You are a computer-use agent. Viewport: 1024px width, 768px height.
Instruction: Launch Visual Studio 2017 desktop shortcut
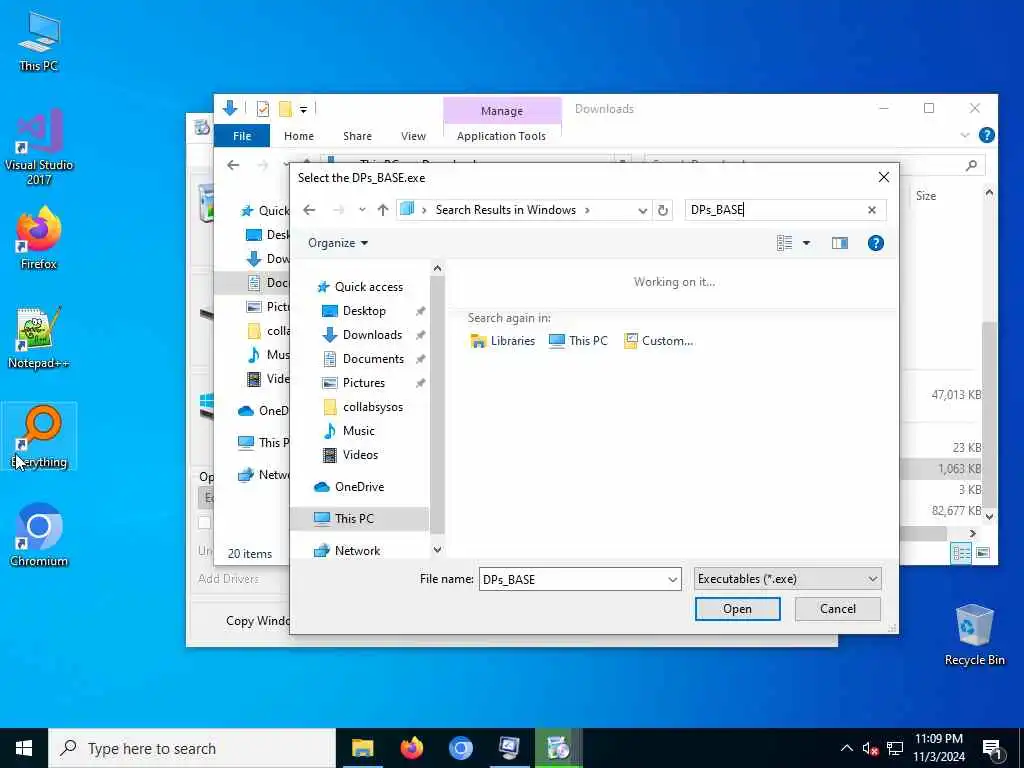pos(39,147)
